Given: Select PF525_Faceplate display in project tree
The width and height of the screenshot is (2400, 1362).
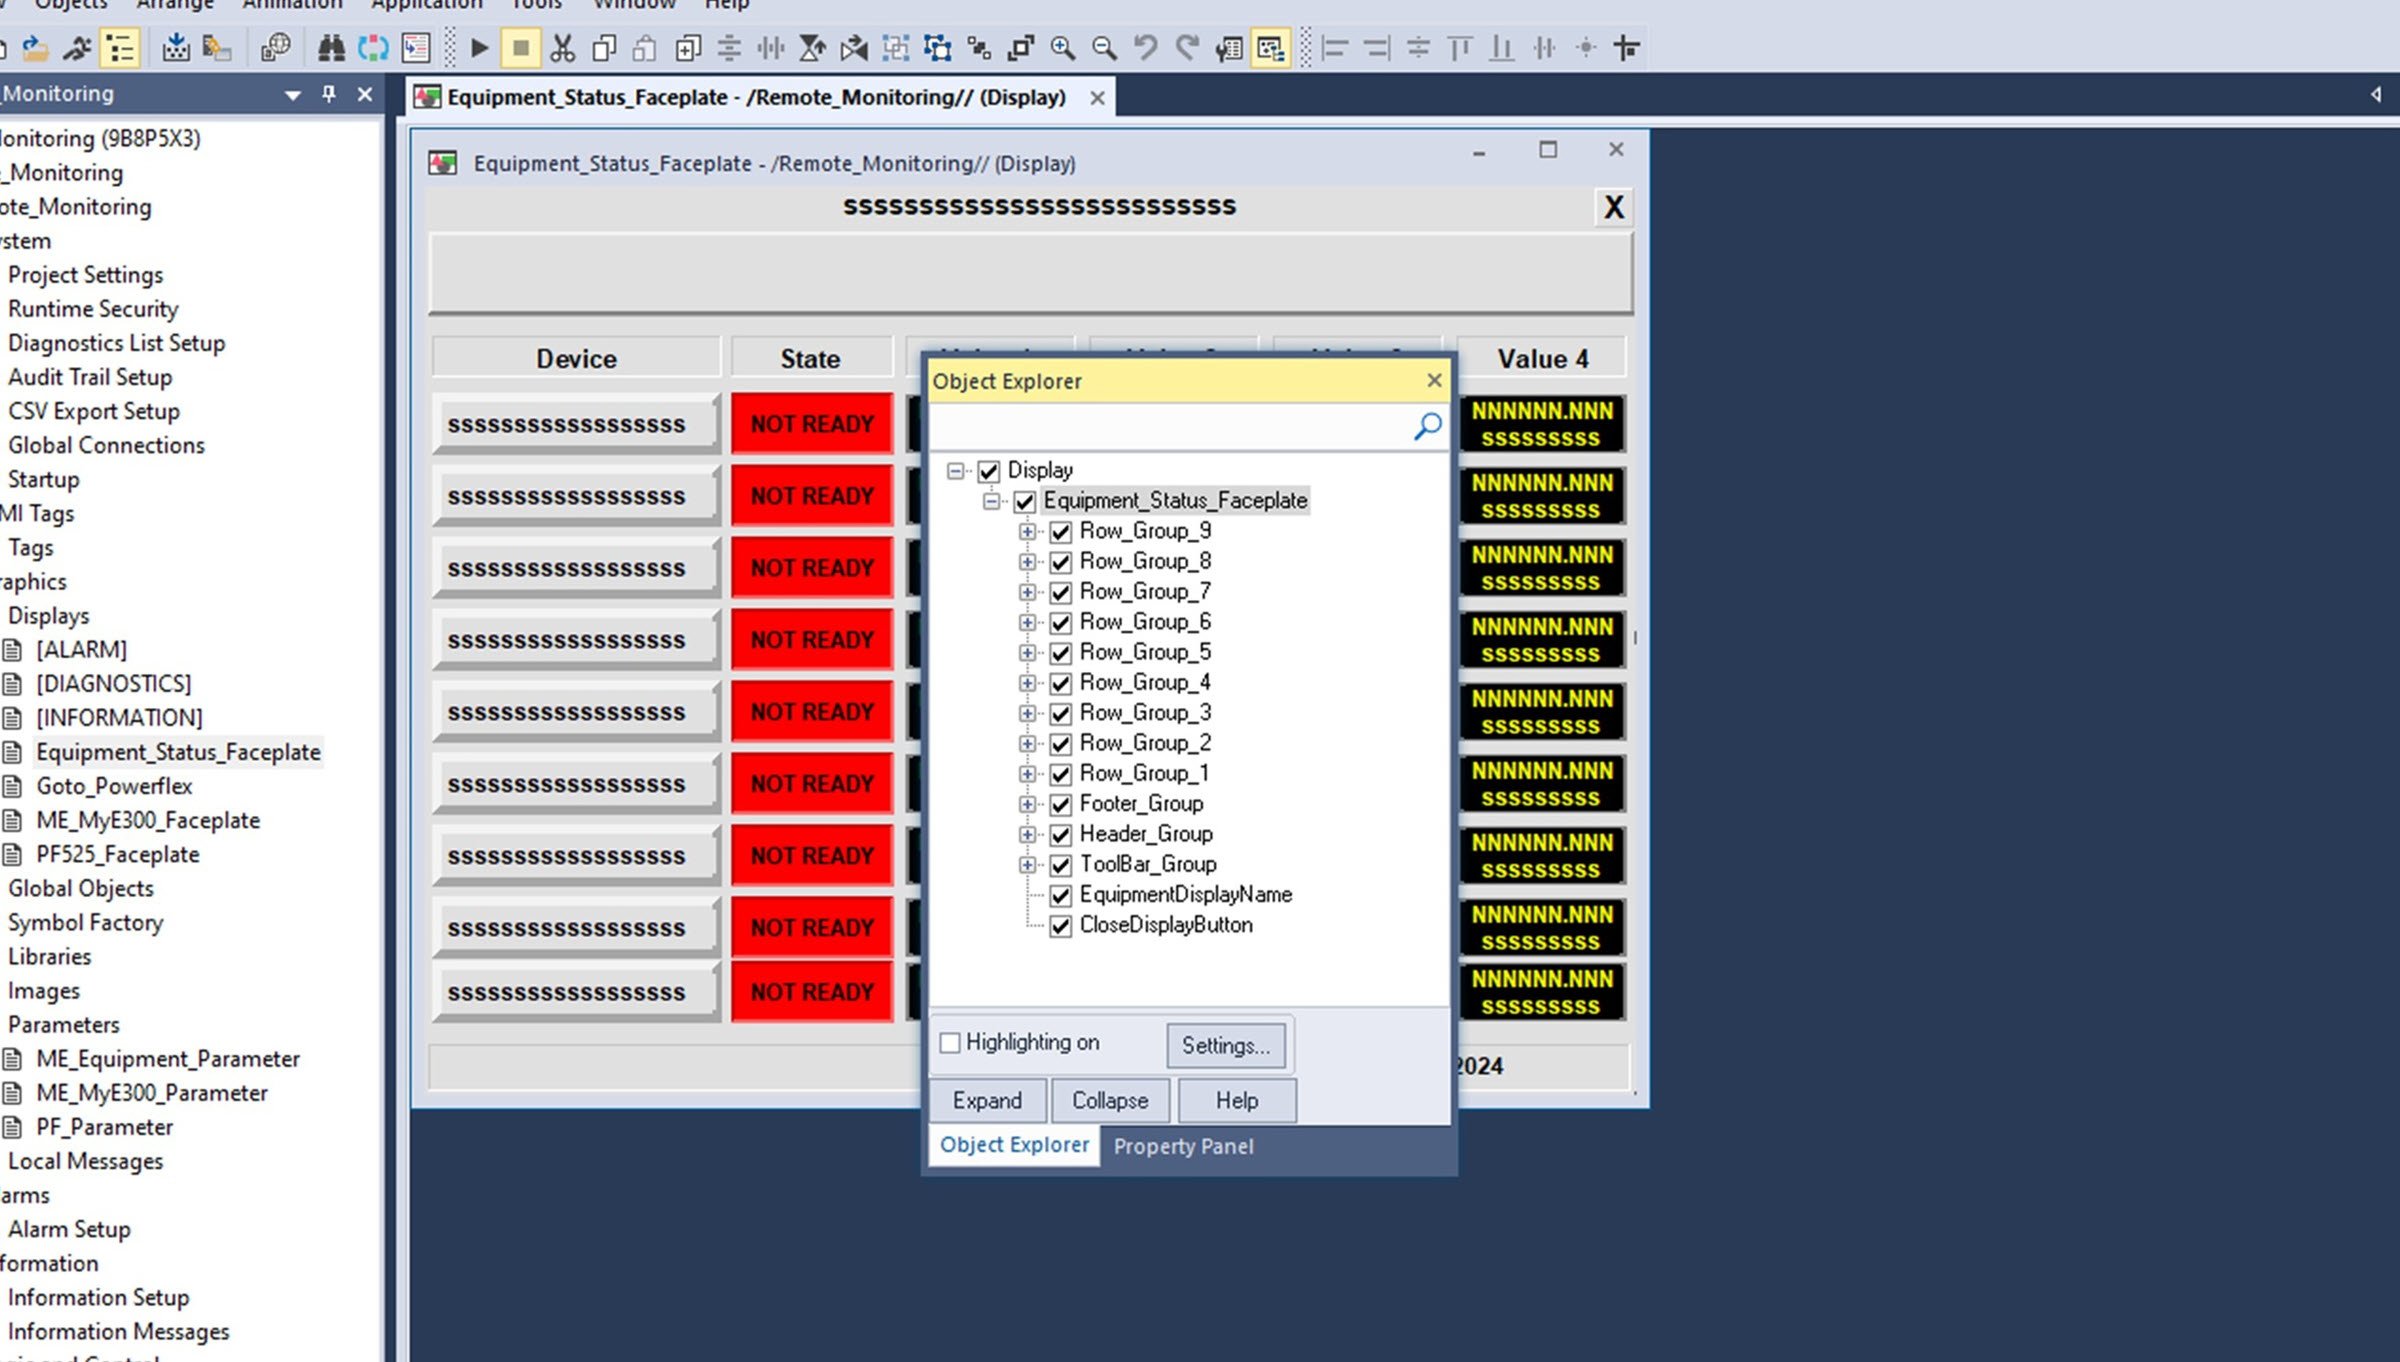Looking at the screenshot, I should [x=117, y=854].
